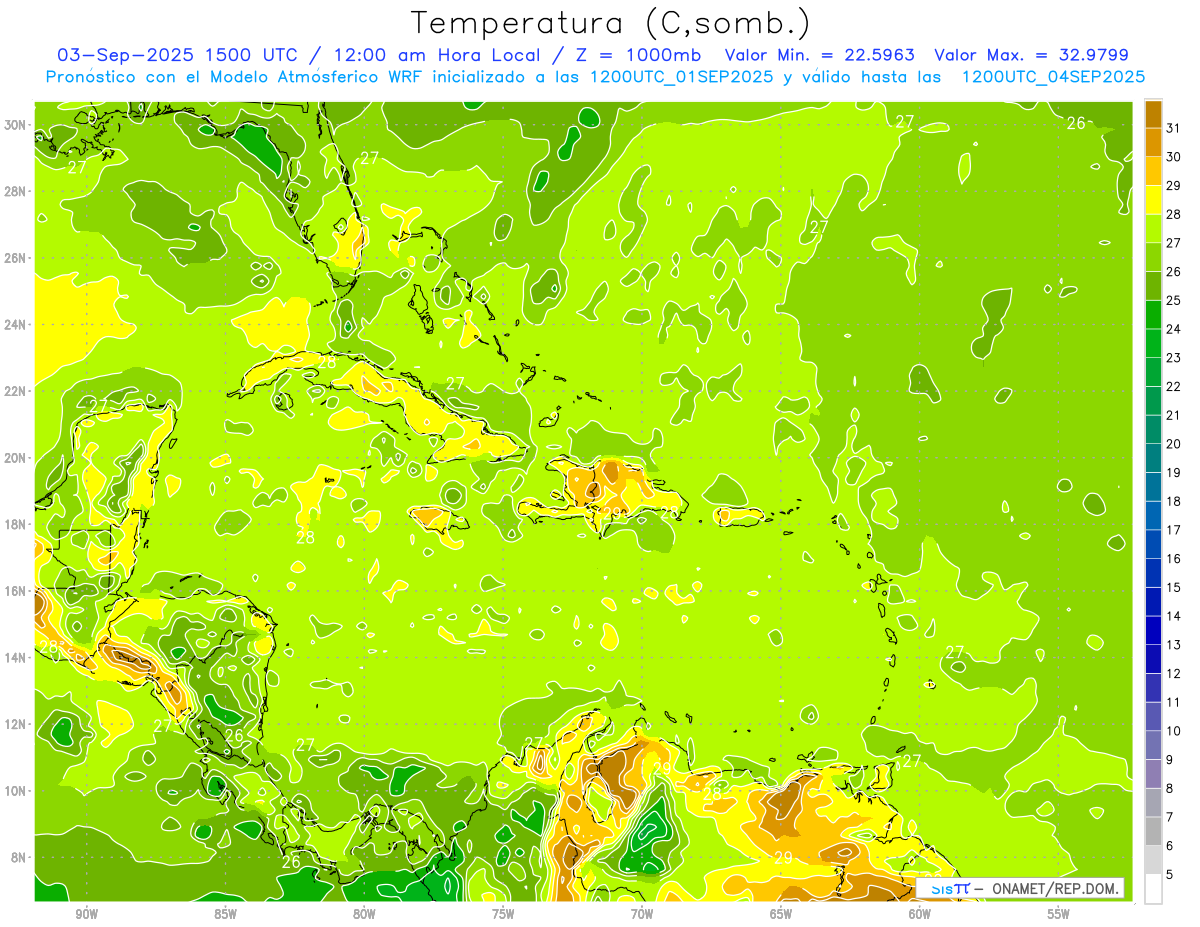Click color scale label "31"
The height and width of the screenshot is (927, 1200).
click(1174, 128)
